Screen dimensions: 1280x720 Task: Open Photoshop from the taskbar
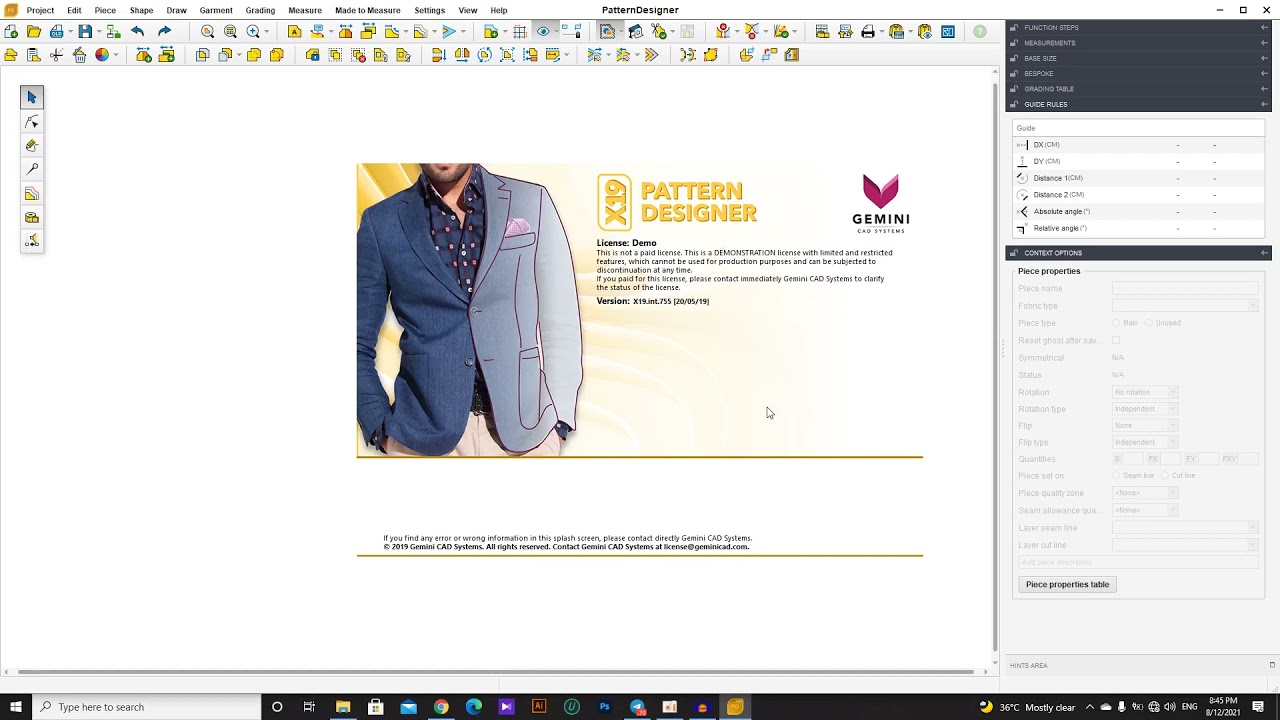[604, 707]
